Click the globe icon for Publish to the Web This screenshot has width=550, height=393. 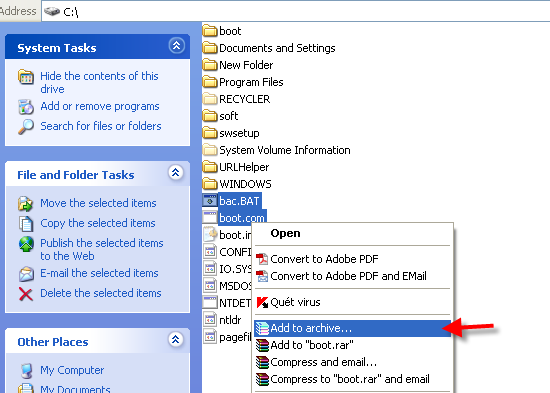[x=26, y=244]
